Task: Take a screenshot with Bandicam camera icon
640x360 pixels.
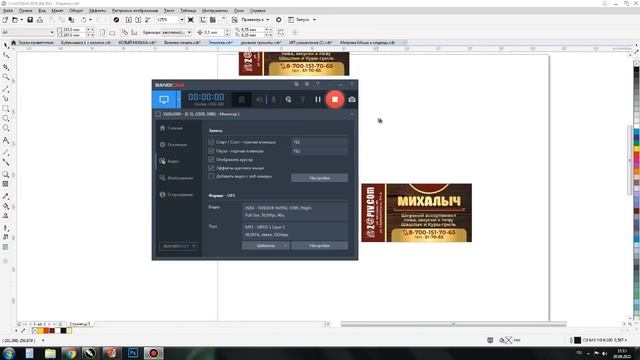Action: coord(351,100)
